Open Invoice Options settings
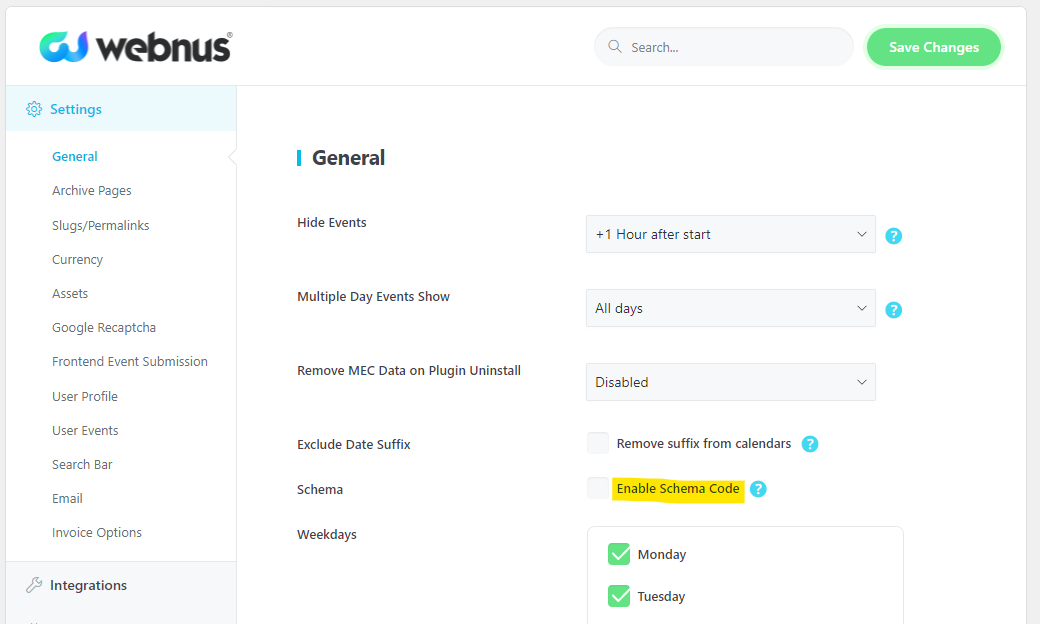 click(97, 532)
